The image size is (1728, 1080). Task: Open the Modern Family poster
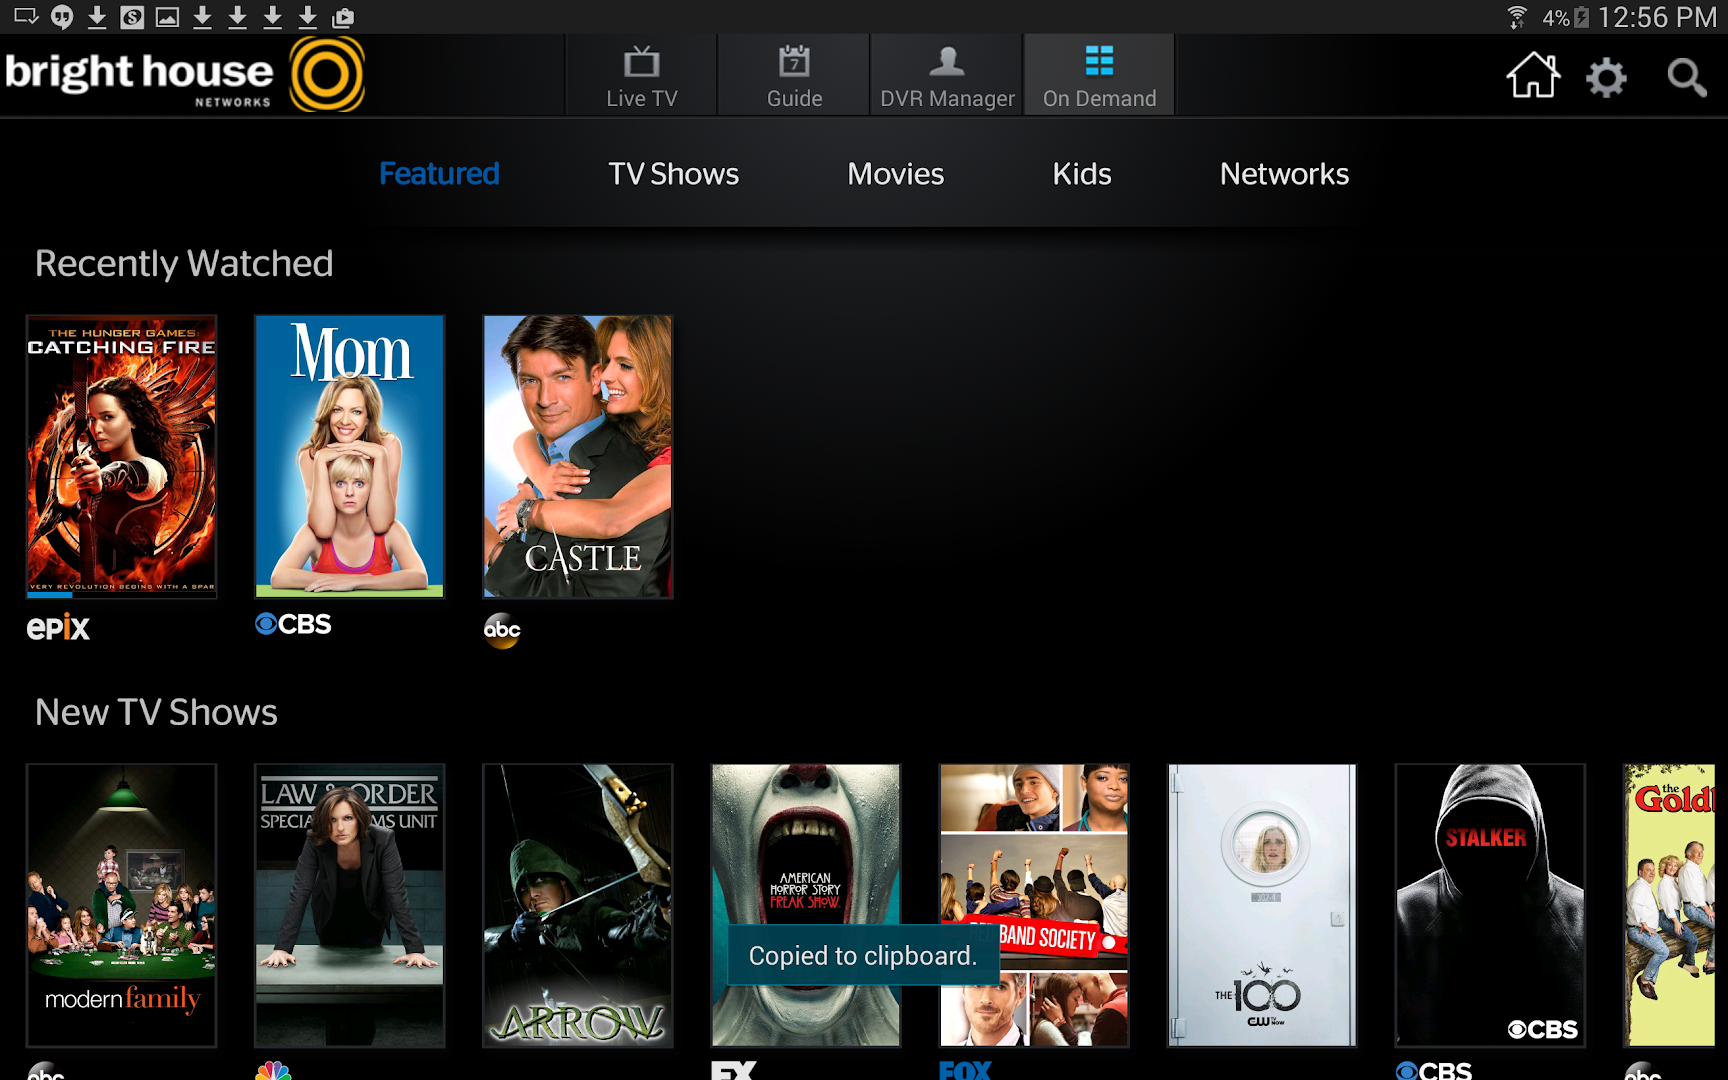click(x=121, y=906)
